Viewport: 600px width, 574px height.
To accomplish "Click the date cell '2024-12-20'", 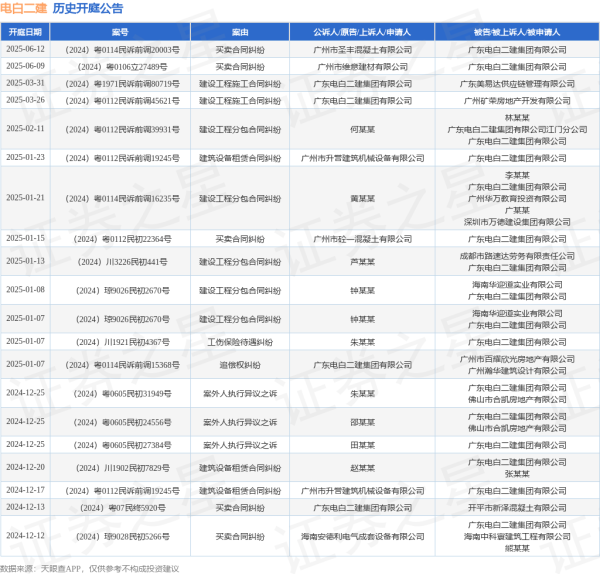I will (25, 467).
